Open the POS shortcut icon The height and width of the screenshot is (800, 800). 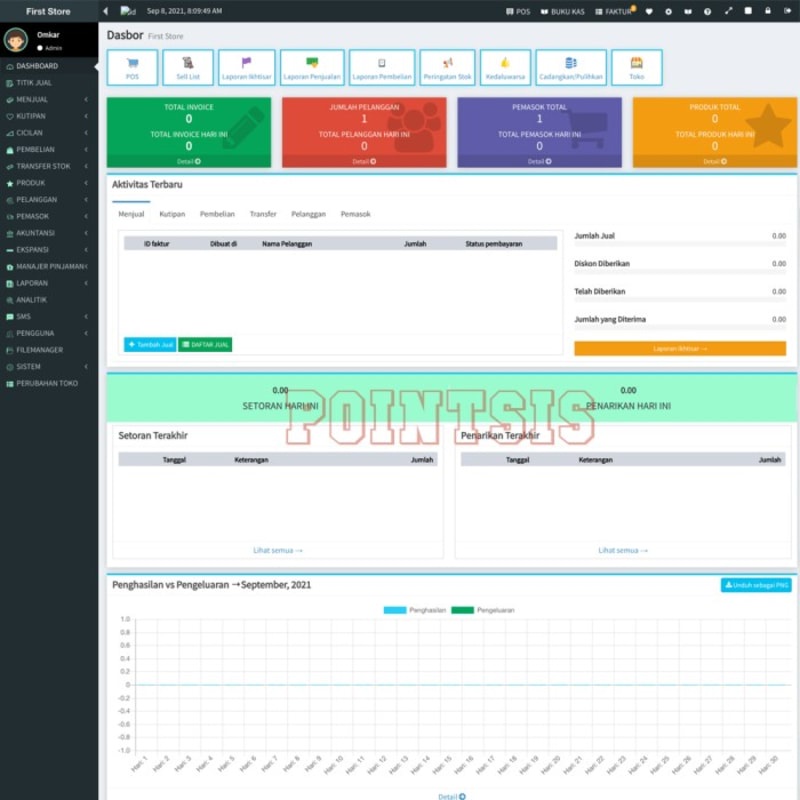tap(132, 68)
